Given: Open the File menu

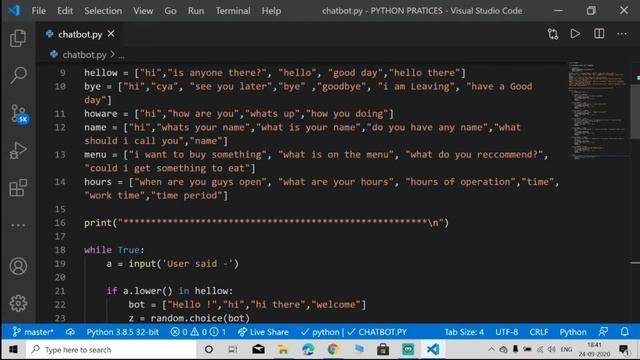Looking at the screenshot, I should pos(39,11).
